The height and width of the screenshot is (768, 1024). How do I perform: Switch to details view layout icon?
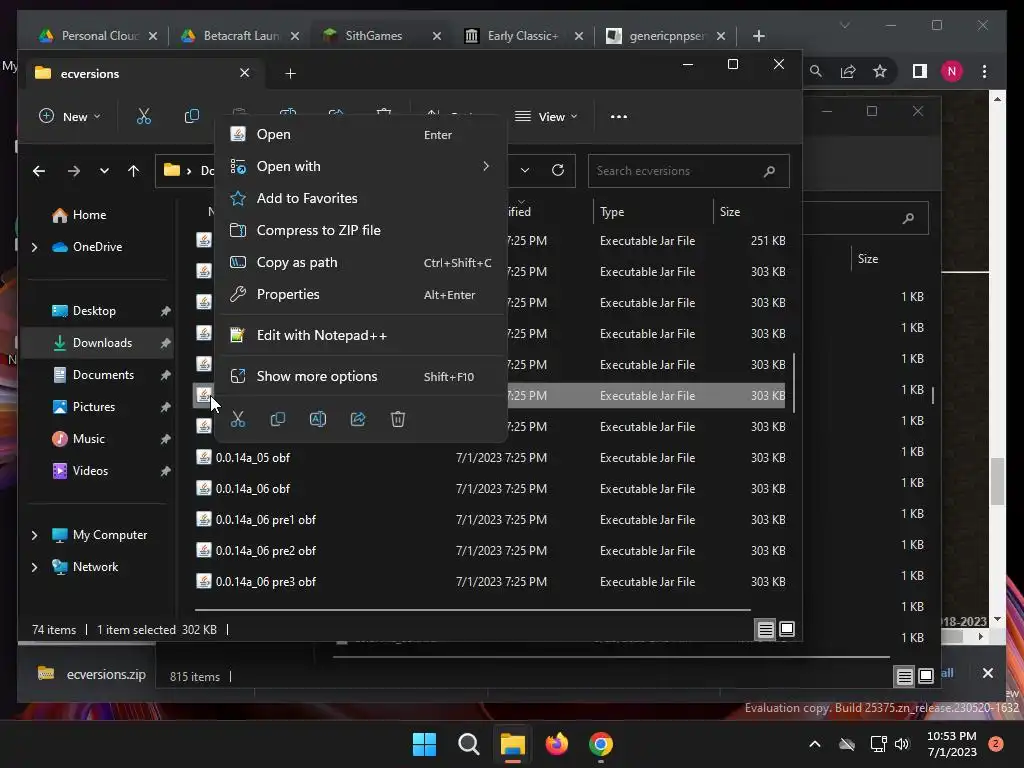tap(765, 629)
